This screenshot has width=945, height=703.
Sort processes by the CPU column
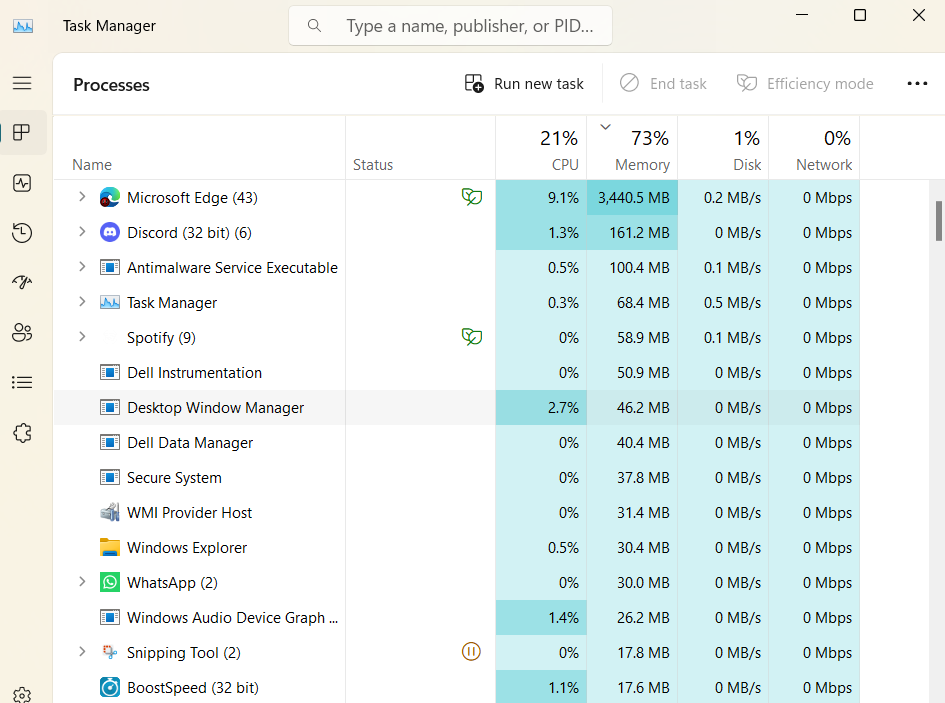click(x=541, y=150)
